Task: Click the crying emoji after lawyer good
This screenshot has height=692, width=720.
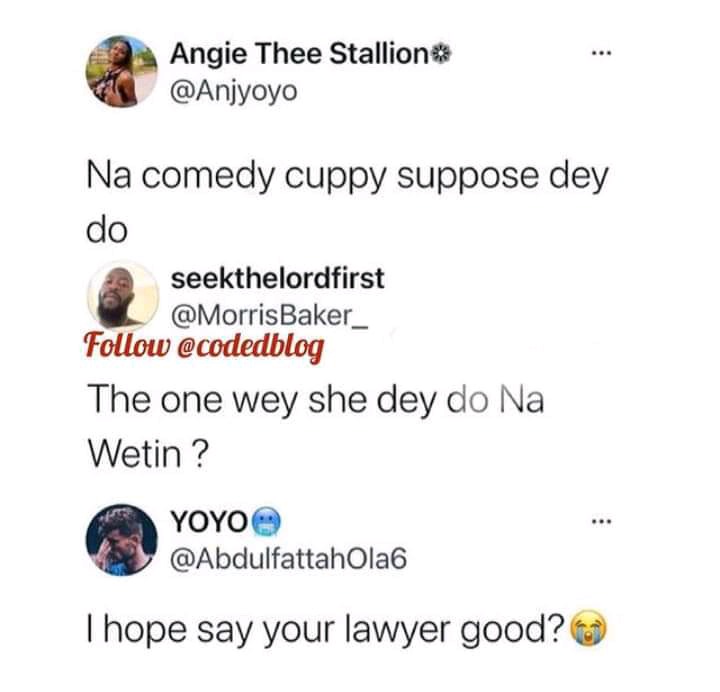Action: click(x=588, y=630)
